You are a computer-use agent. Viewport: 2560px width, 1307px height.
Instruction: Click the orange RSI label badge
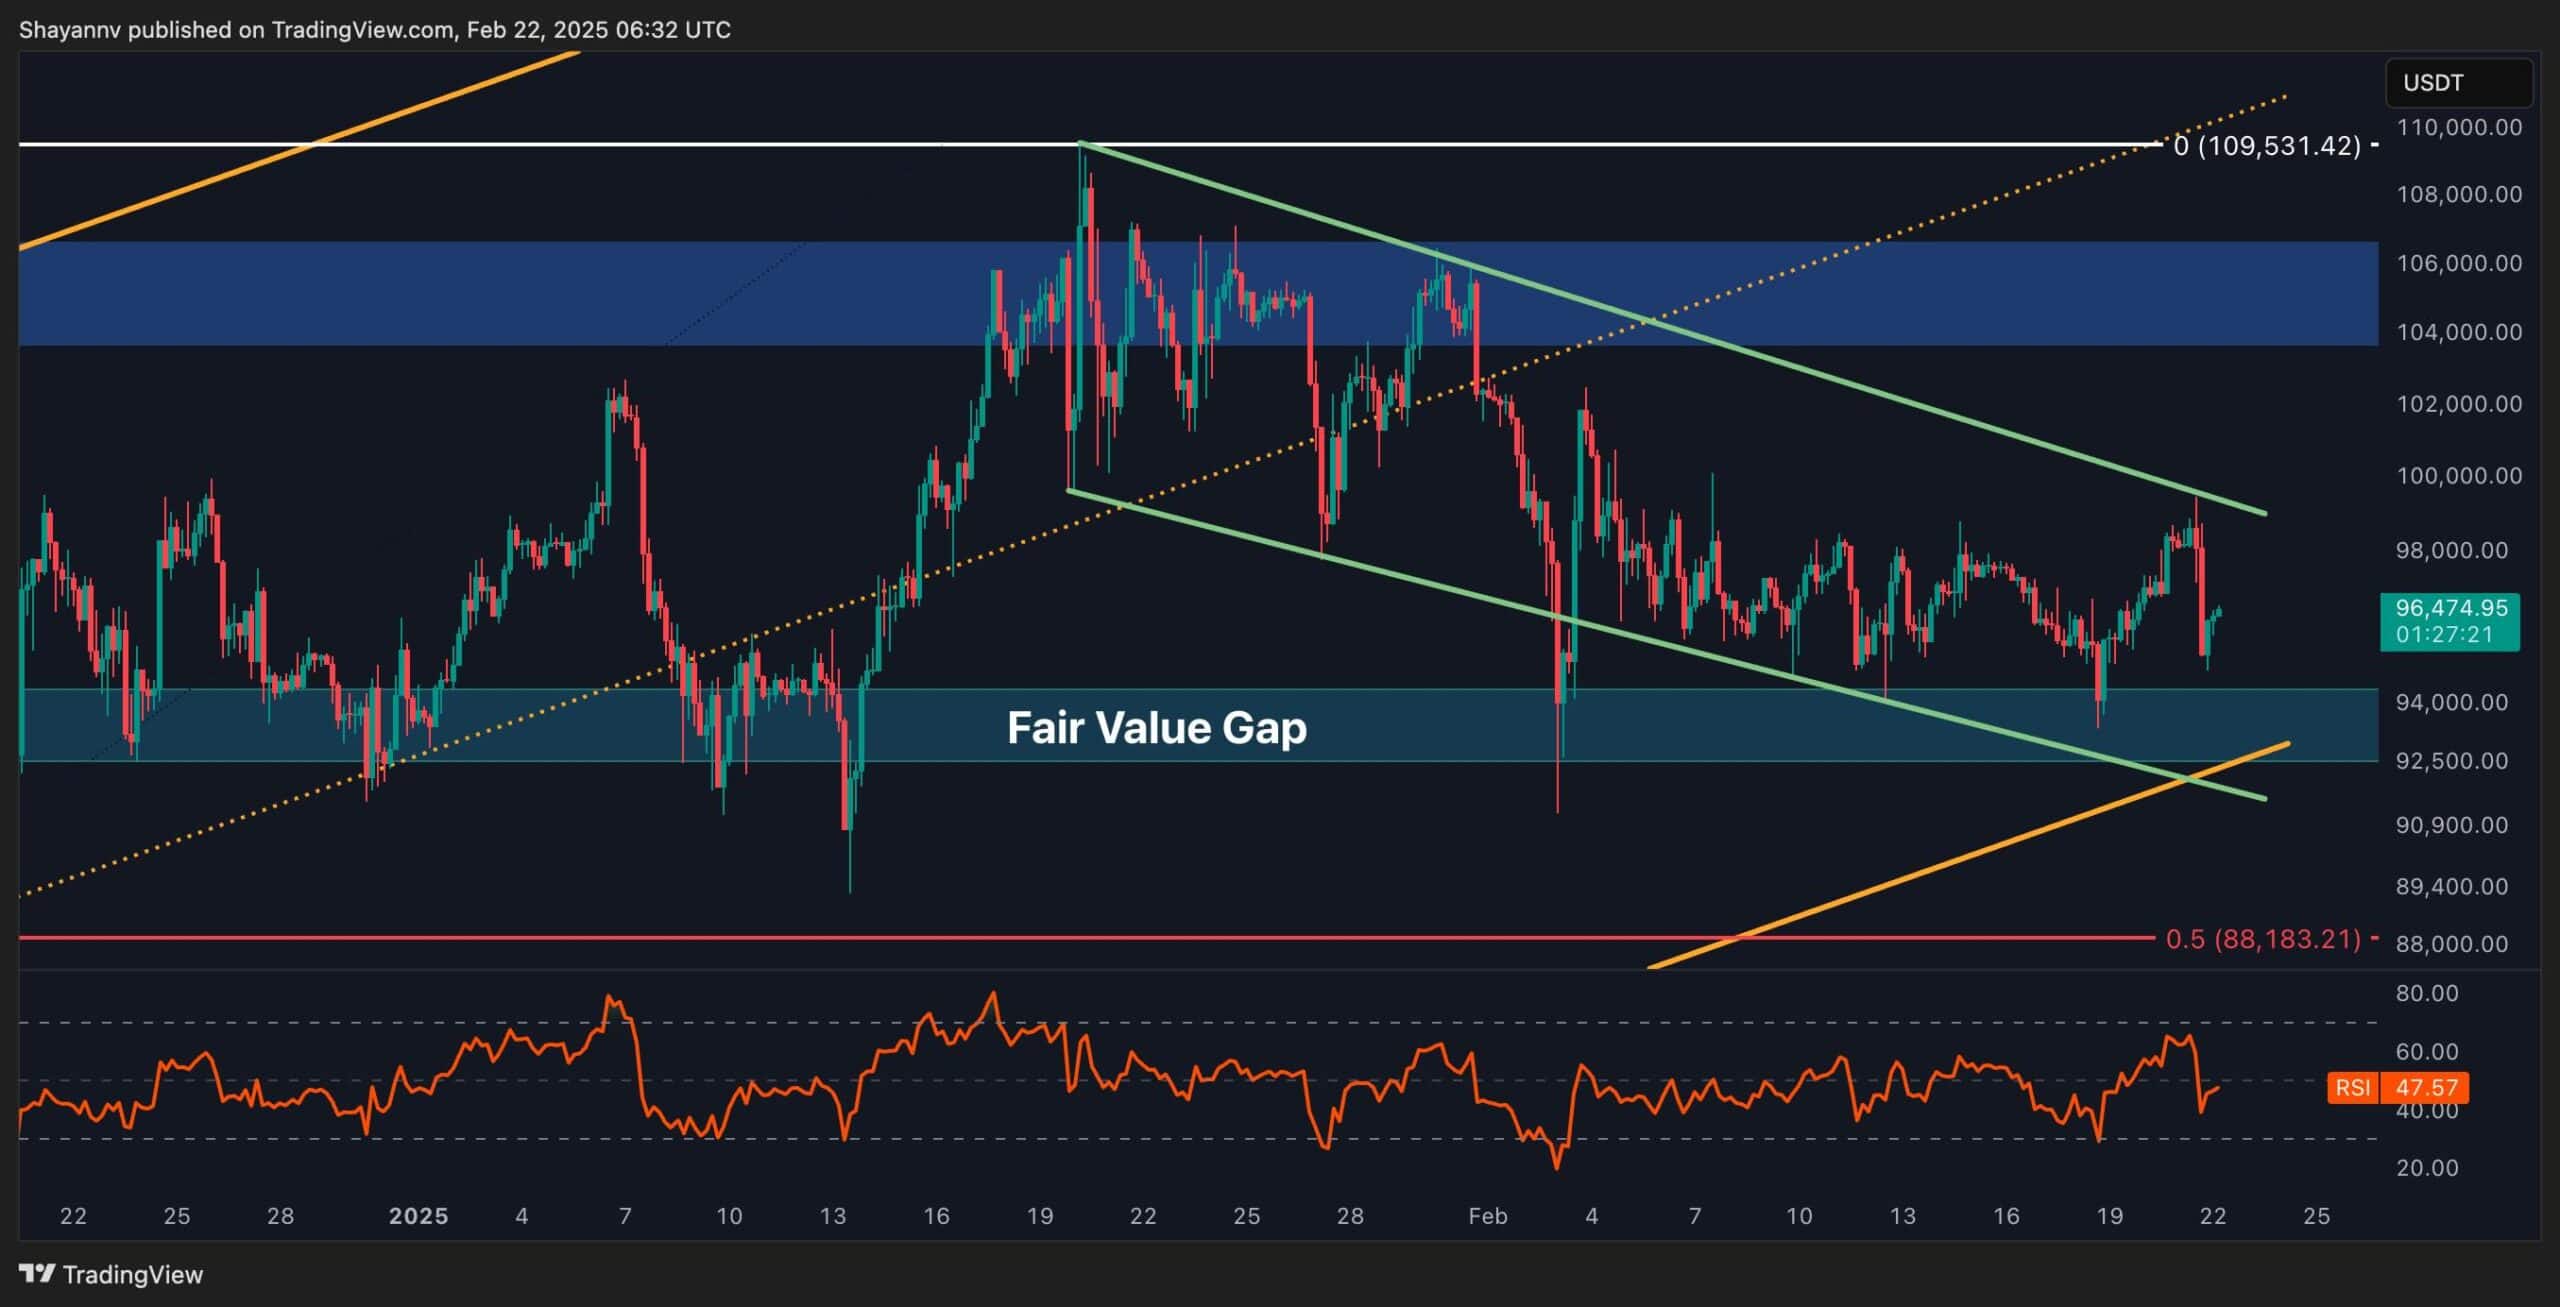click(x=2353, y=1087)
